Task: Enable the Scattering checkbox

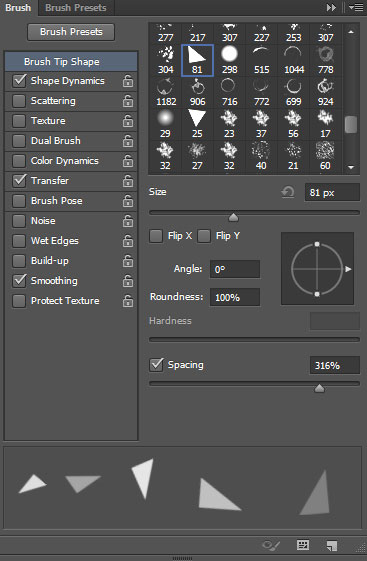Action: (x=19, y=101)
